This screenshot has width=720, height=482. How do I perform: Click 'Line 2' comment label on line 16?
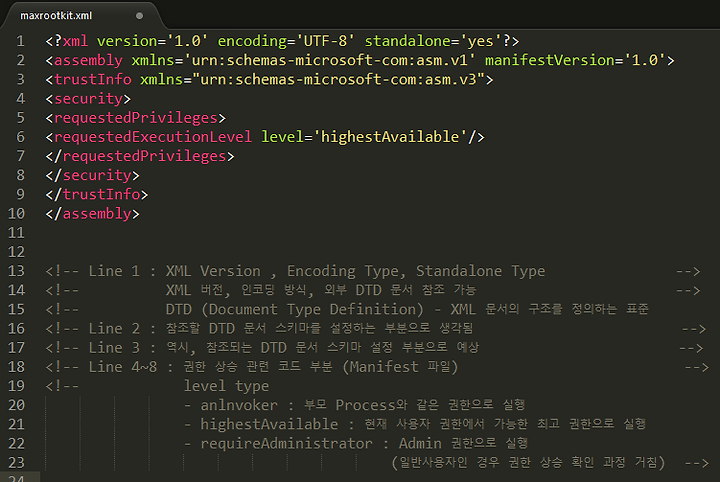[x=114, y=328]
